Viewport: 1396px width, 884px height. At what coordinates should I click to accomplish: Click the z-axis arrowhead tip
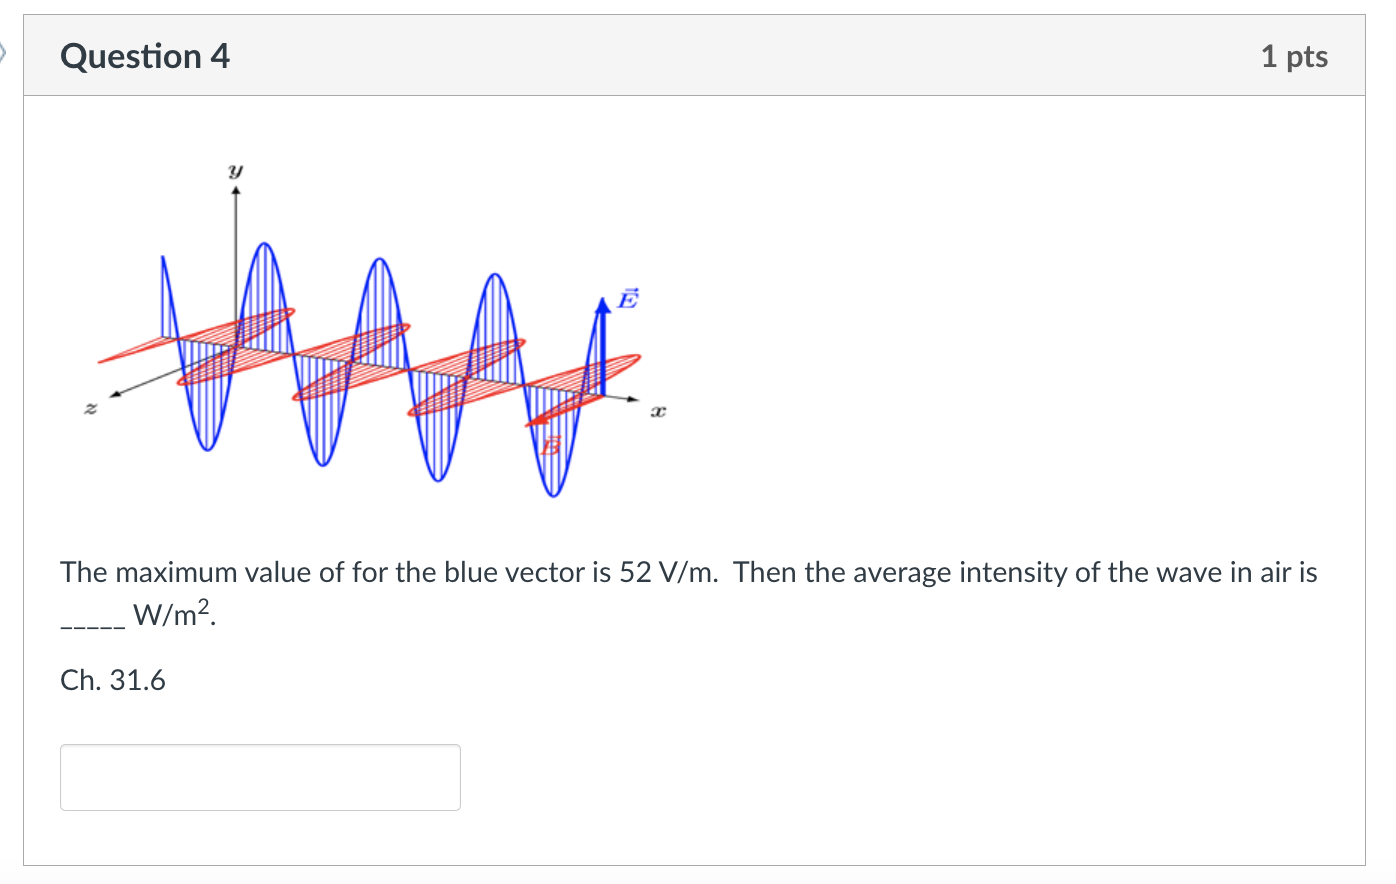(115, 394)
